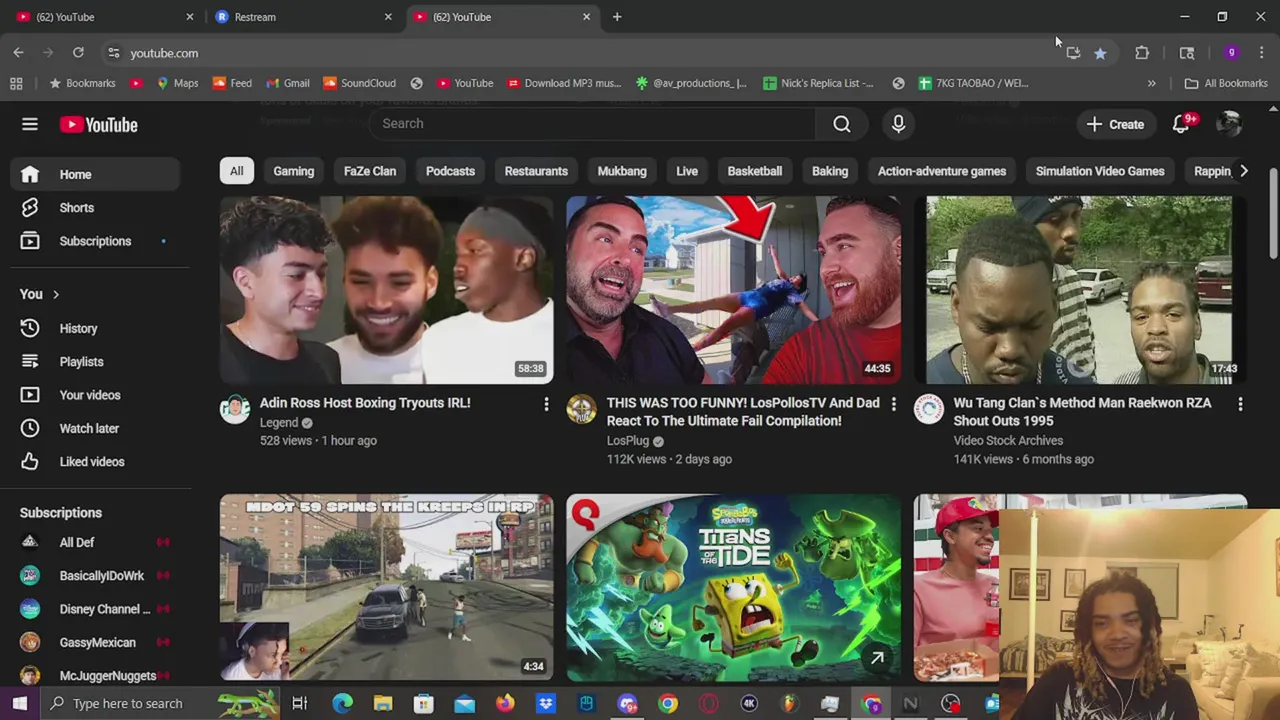Expand the You section chevron
The height and width of the screenshot is (720, 1280).
55,294
